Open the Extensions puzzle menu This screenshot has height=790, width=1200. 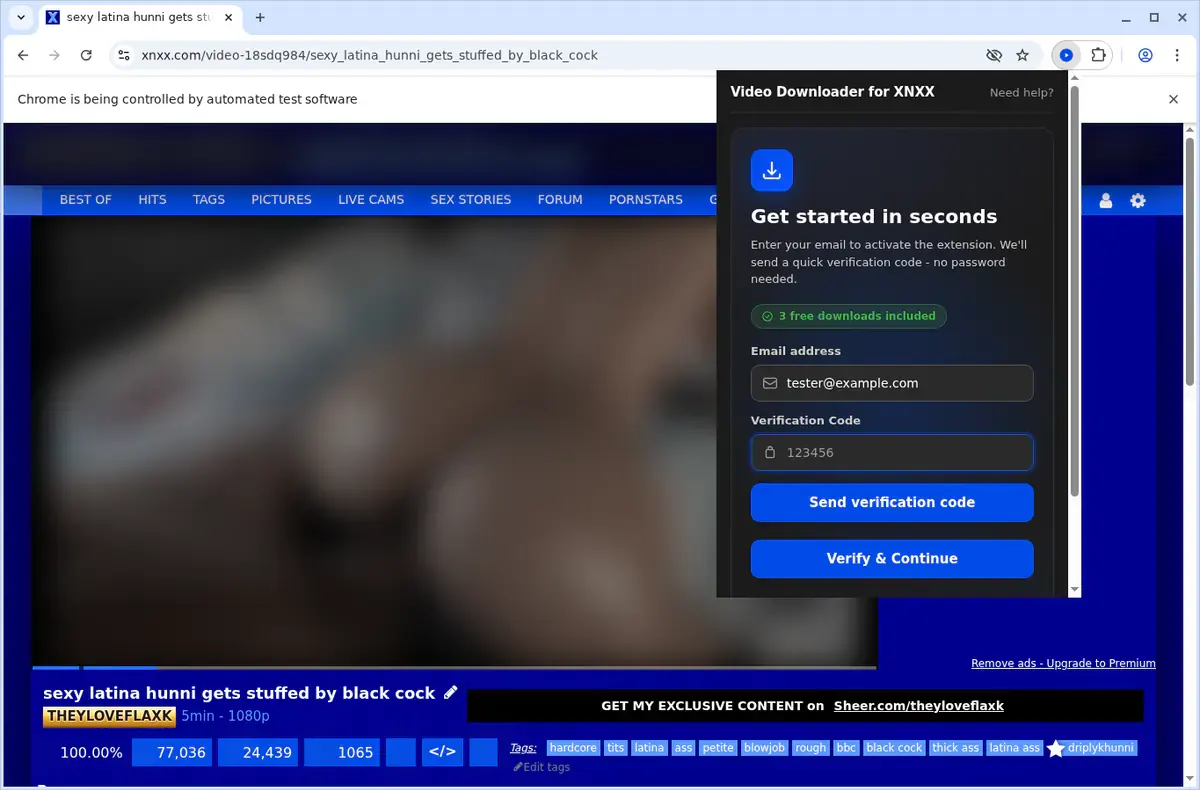[1098, 55]
